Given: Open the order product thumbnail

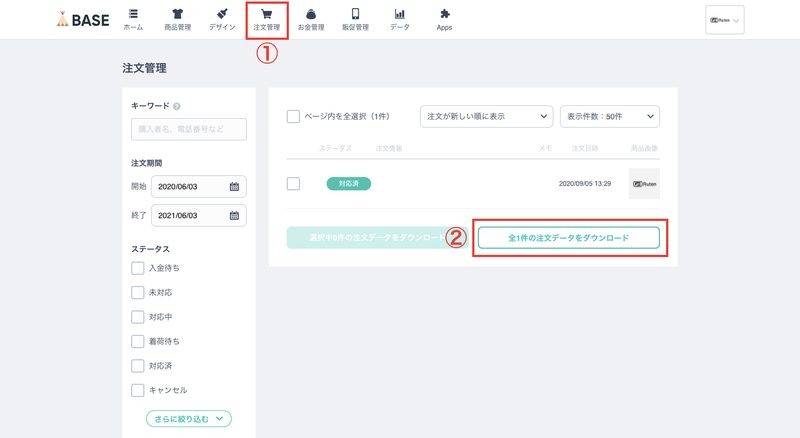Looking at the screenshot, I should [644, 183].
